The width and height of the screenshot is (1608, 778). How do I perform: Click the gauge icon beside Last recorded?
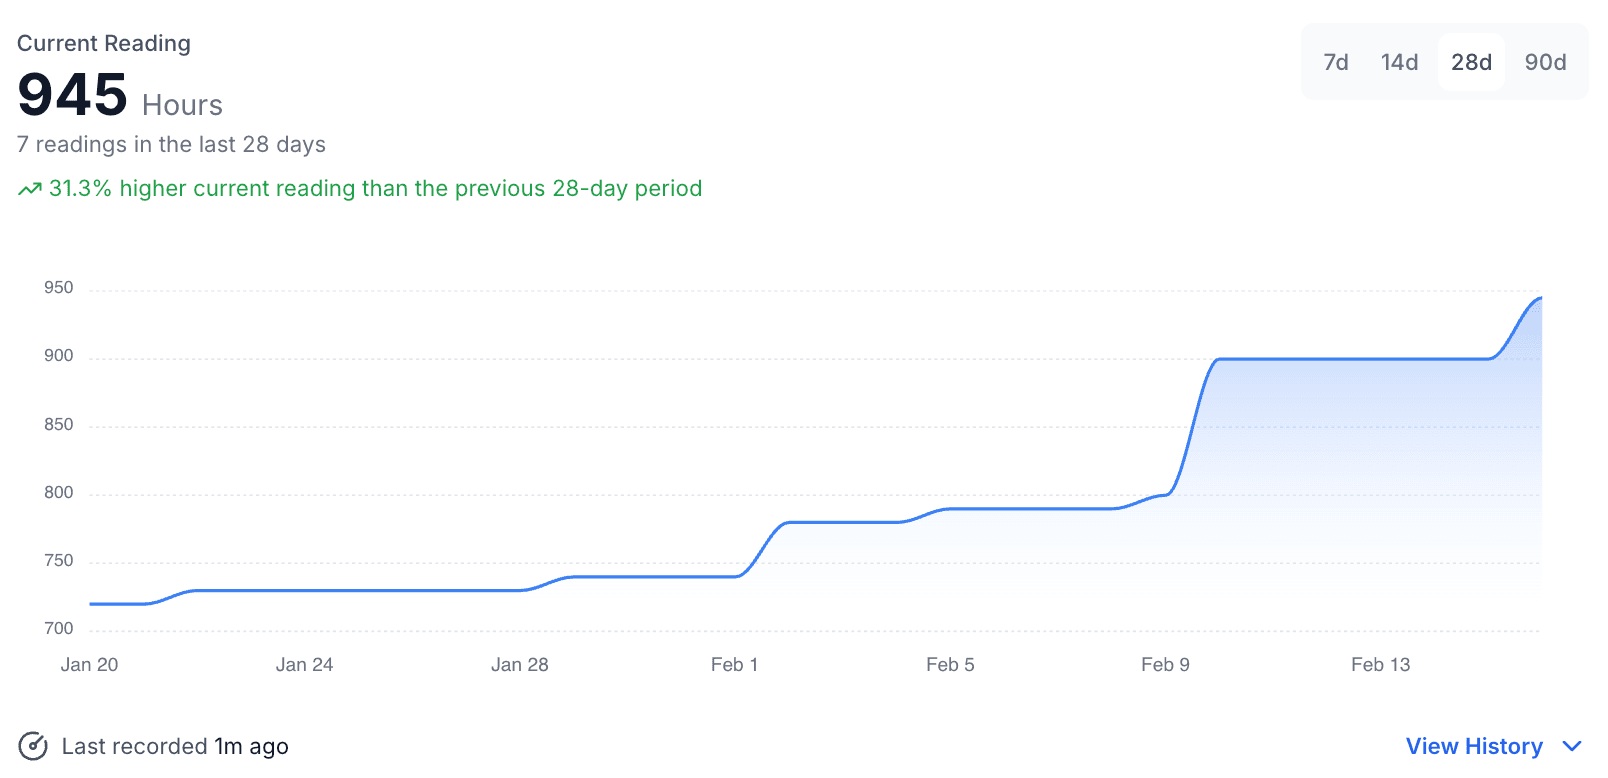tap(33, 746)
